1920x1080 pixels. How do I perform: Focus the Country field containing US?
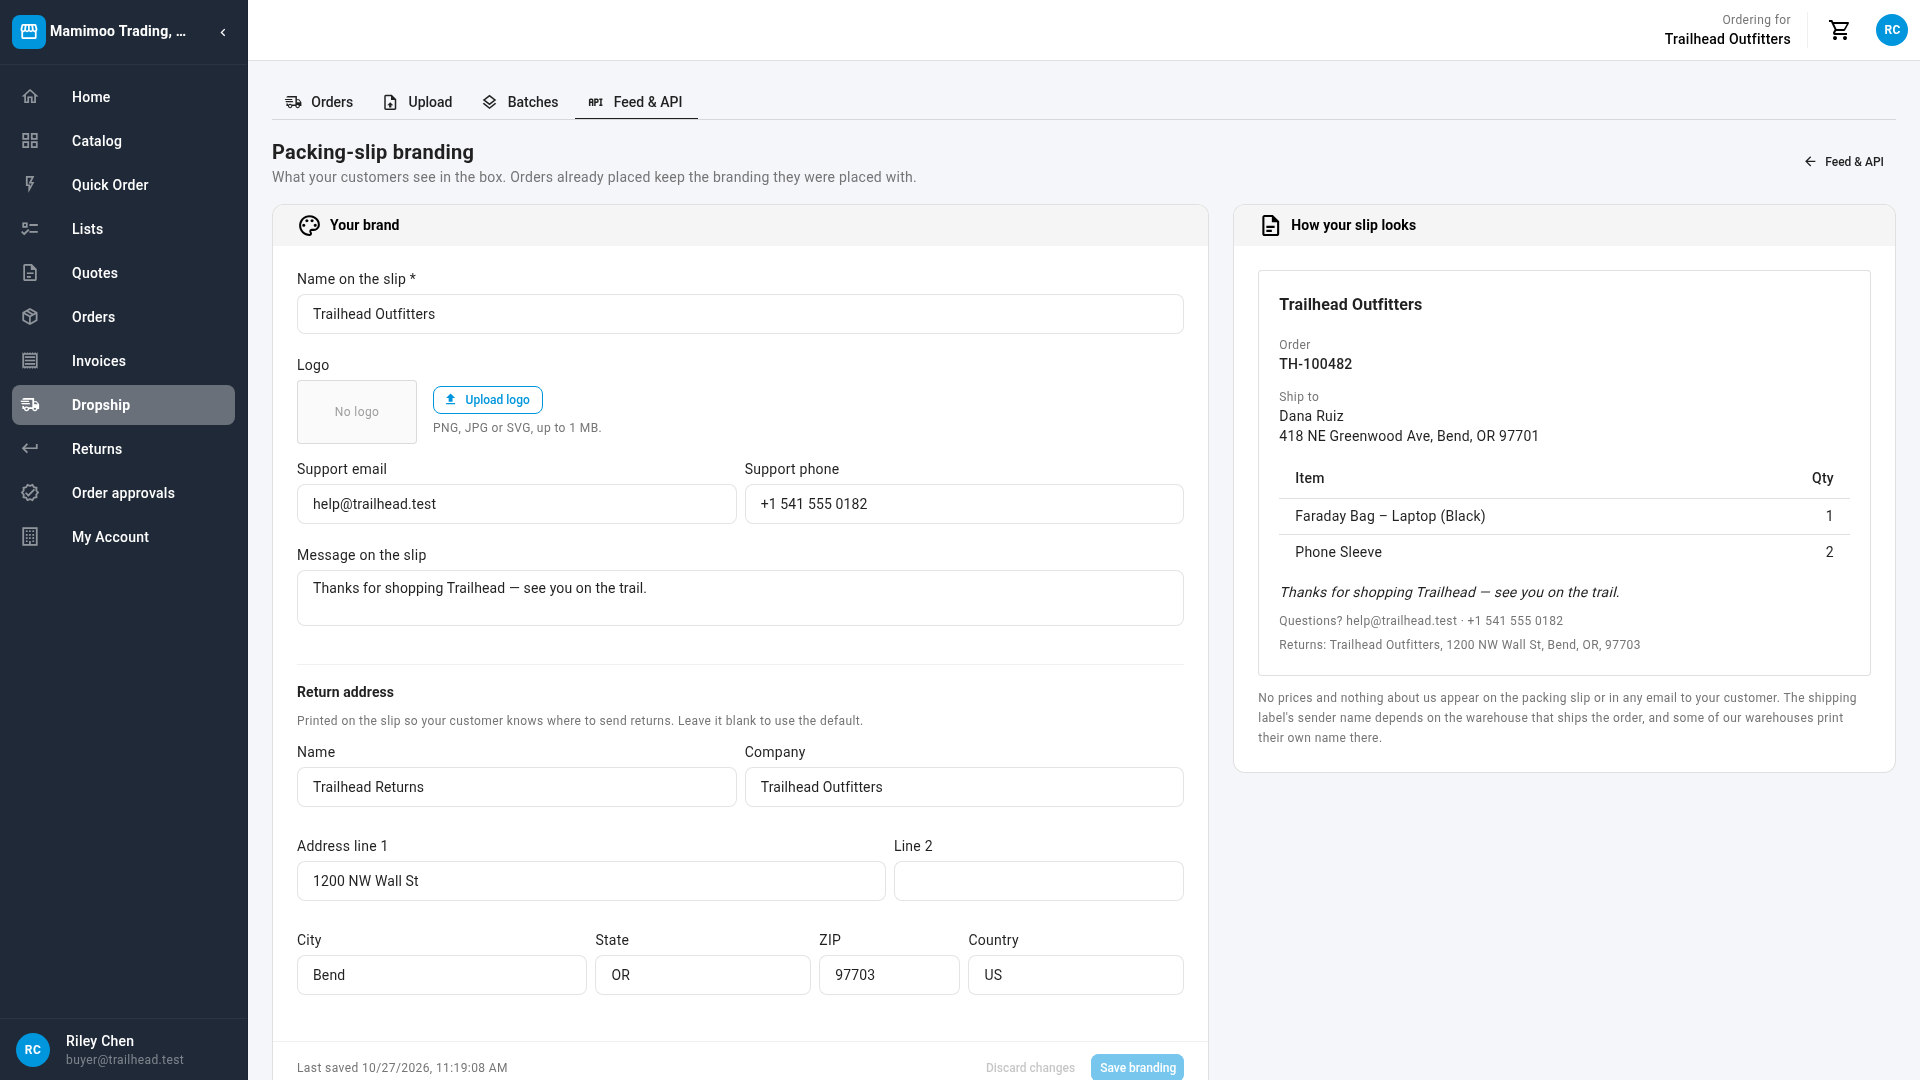[x=1076, y=975]
